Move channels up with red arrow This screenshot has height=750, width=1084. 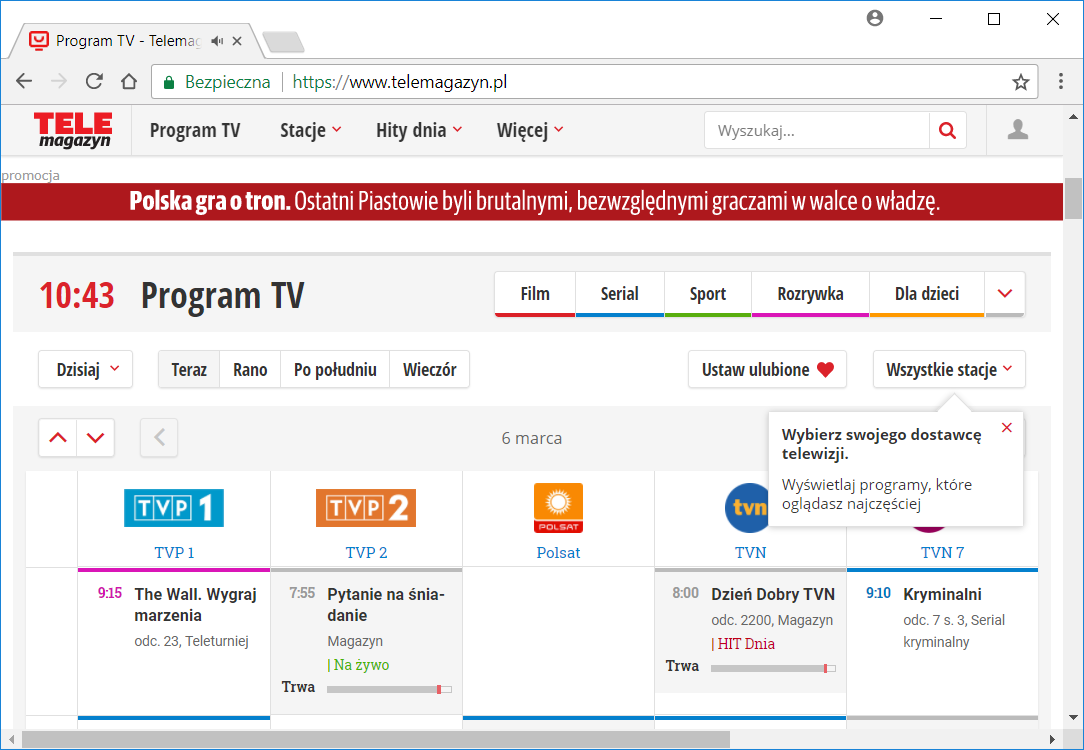click(x=58, y=438)
